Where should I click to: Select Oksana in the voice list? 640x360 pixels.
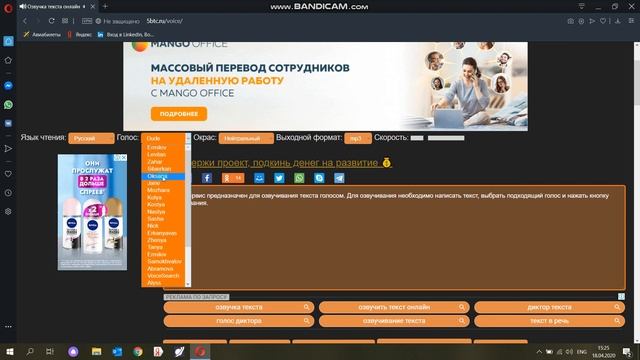[163, 176]
